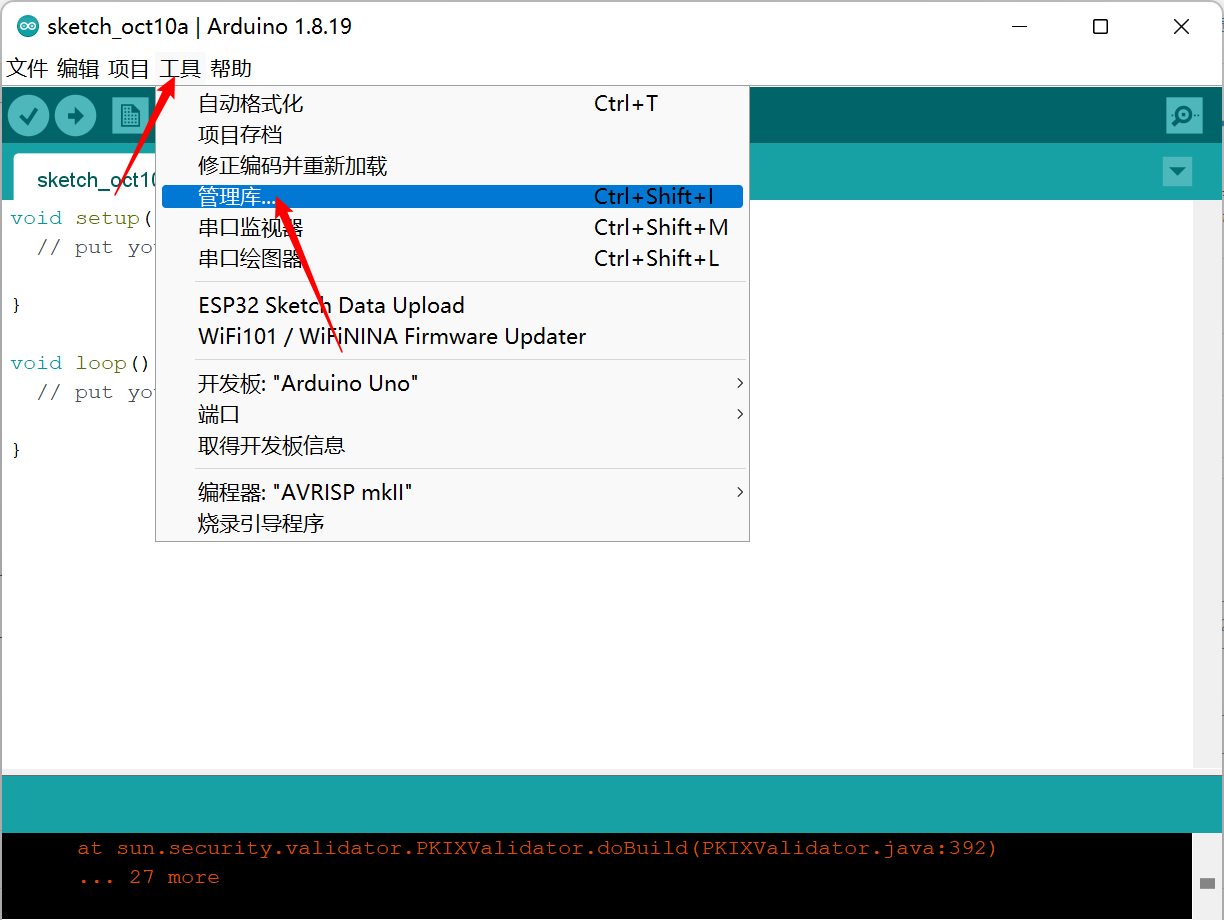Select ESP32 Sketch Data Upload
The image size is (1224, 920).
[x=452, y=305]
